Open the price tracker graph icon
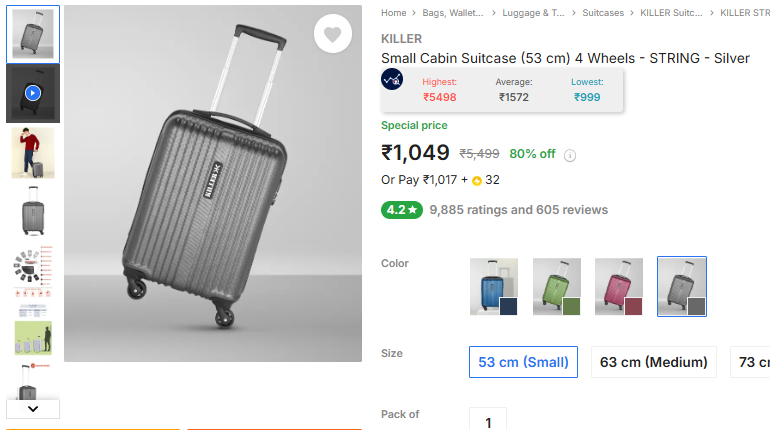The image size is (770, 430). (392, 80)
